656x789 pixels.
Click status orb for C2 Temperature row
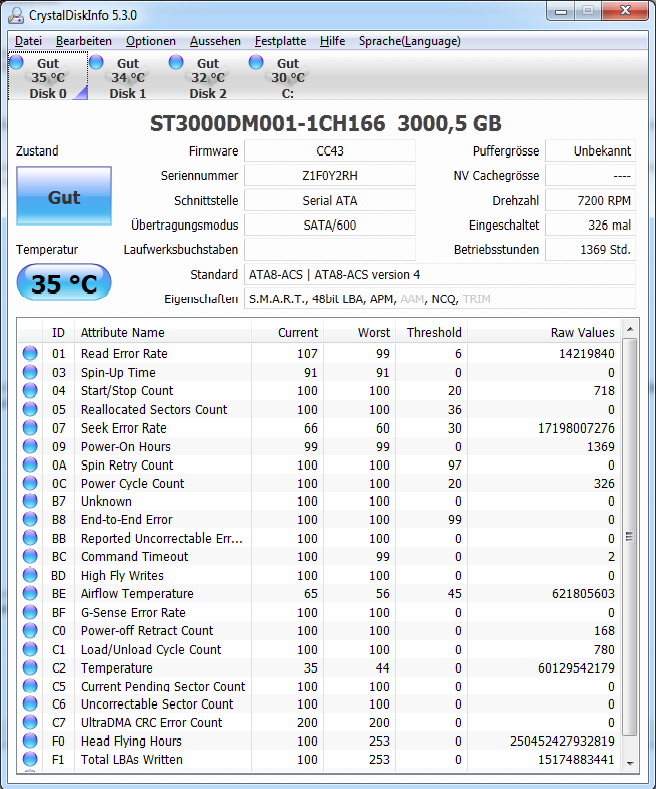[30, 668]
